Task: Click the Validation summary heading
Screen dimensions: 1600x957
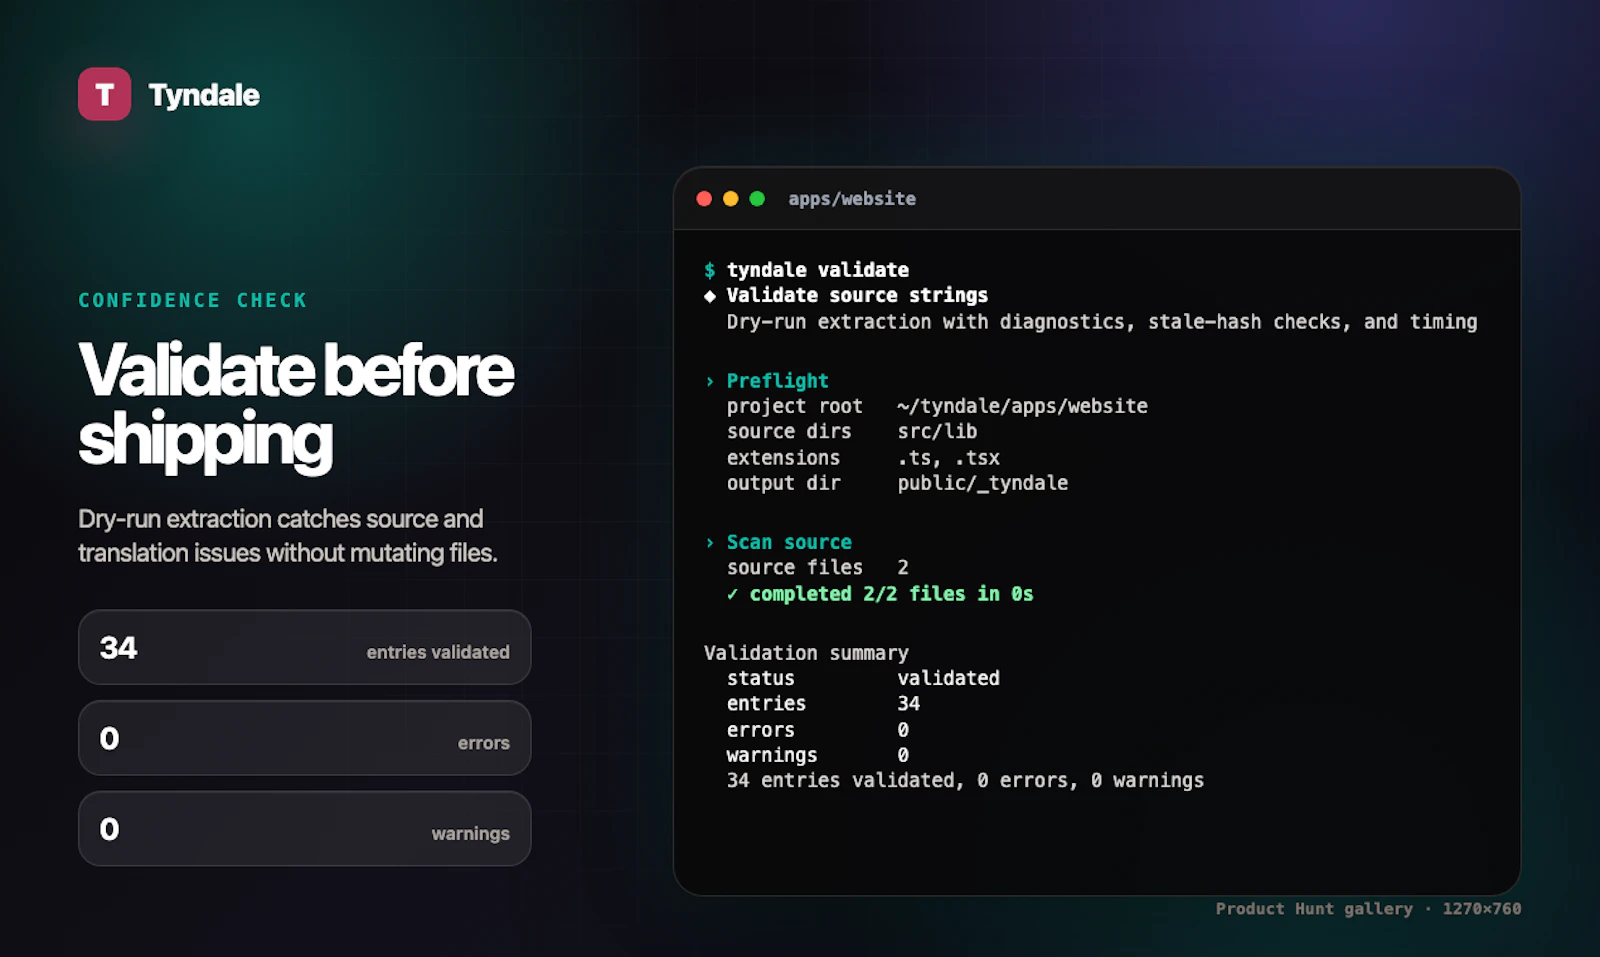Action: coord(806,653)
